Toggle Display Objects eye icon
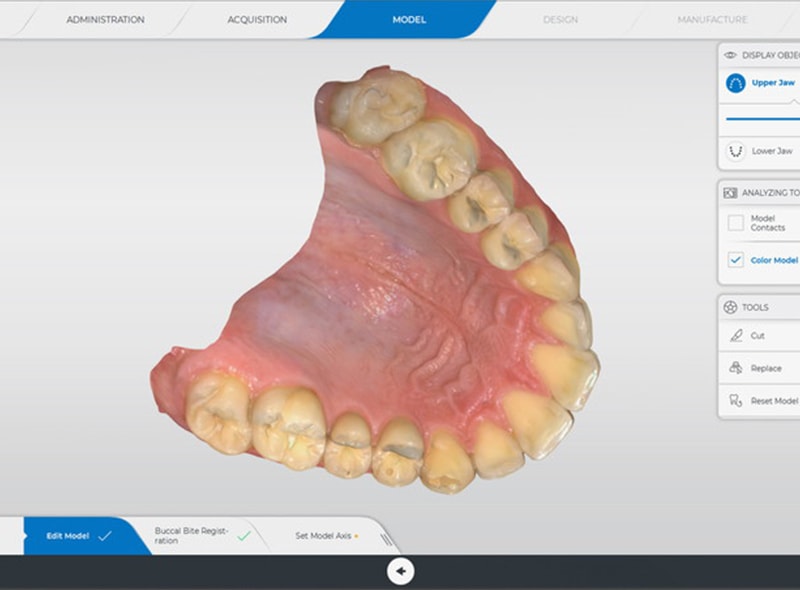The width and height of the screenshot is (800, 590). point(730,55)
